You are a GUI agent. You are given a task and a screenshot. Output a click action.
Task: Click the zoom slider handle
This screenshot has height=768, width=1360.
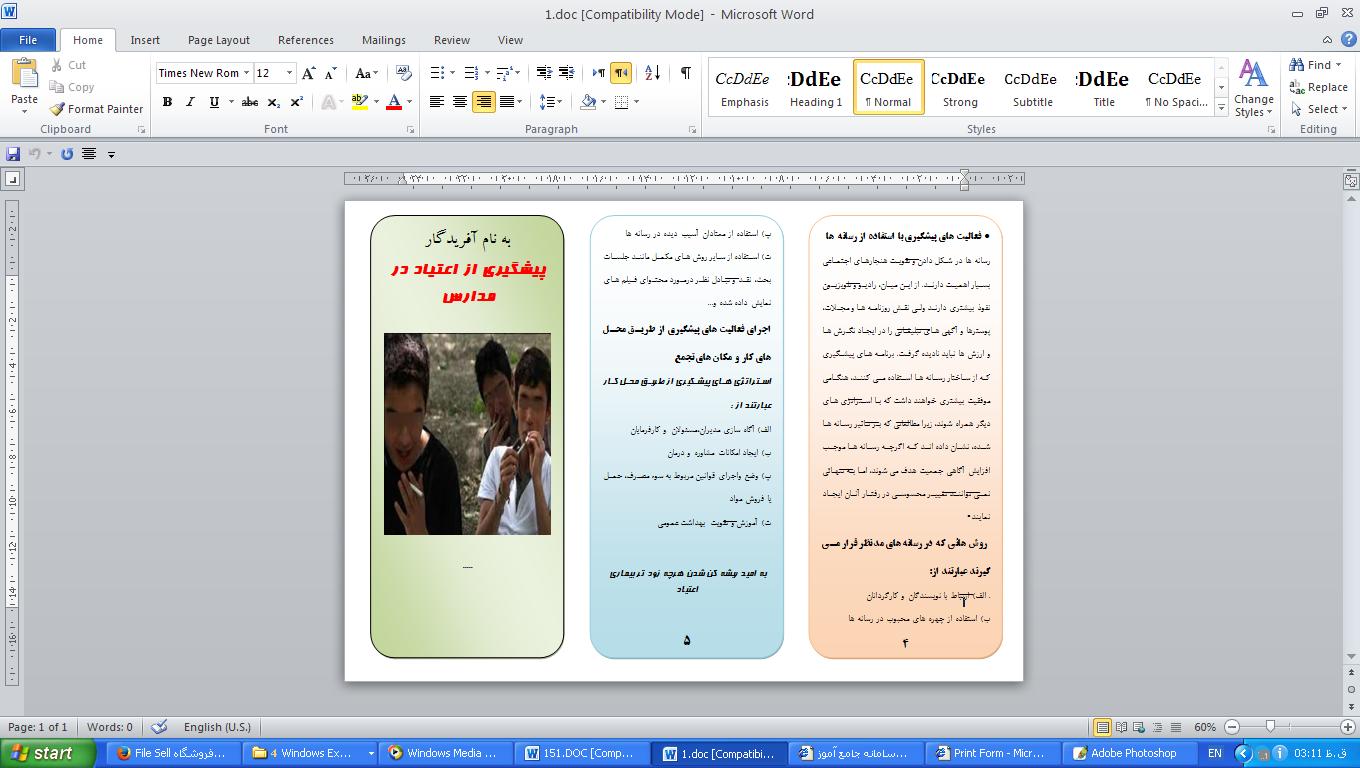click(x=1270, y=727)
